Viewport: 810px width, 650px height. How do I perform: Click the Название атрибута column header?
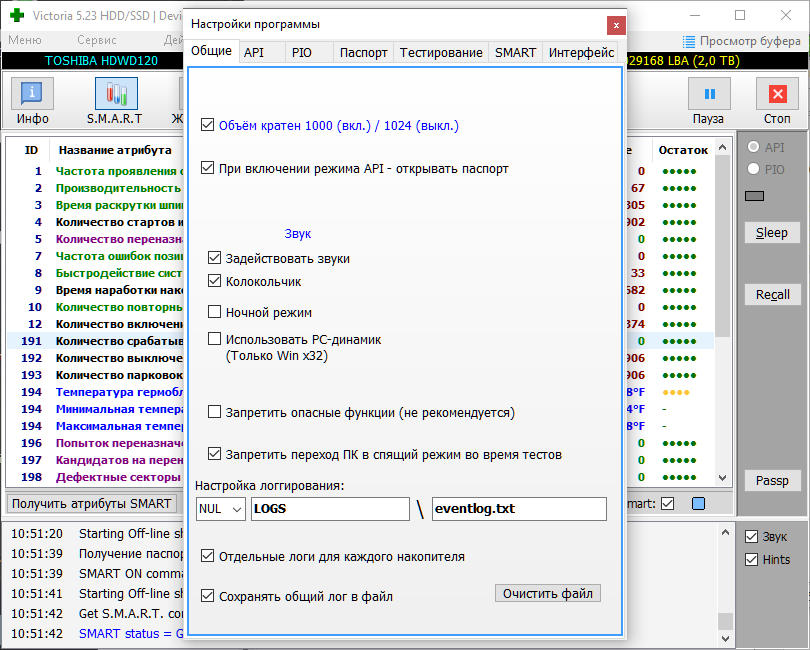point(115,150)
